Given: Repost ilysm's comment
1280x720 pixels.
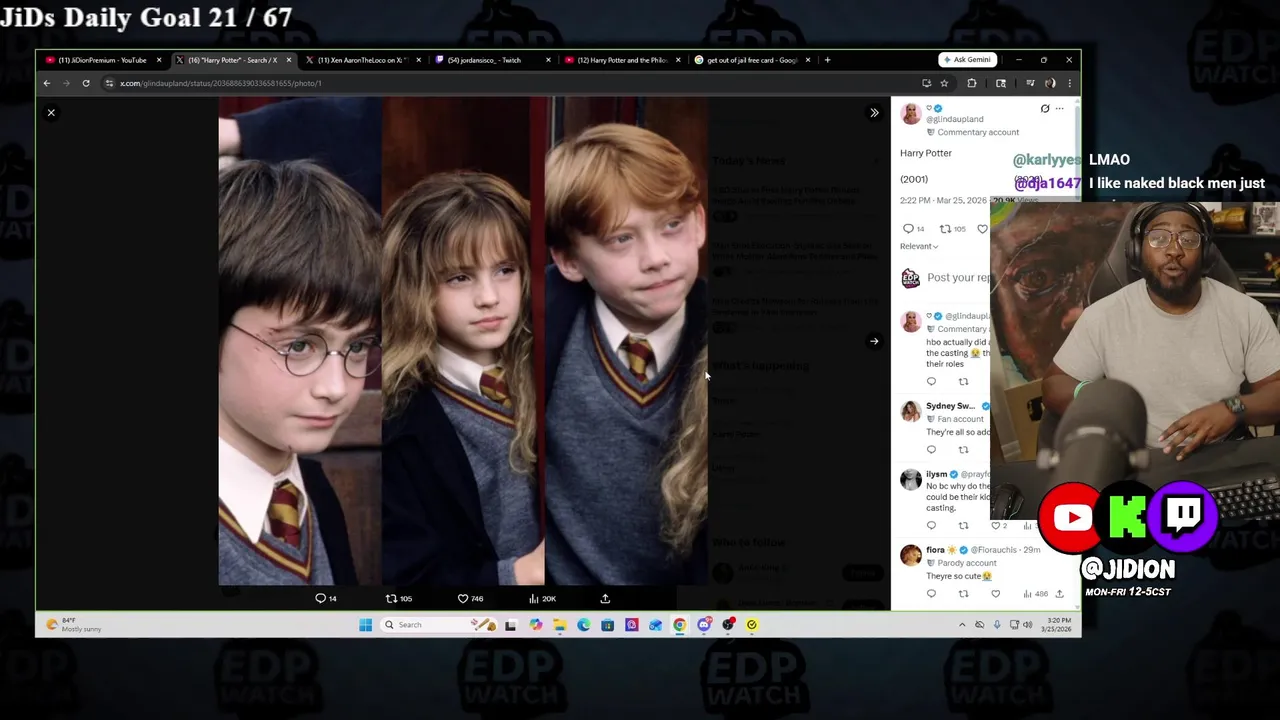Looking at the screenshot, I should pyautogui.click(x=963, y=526).
